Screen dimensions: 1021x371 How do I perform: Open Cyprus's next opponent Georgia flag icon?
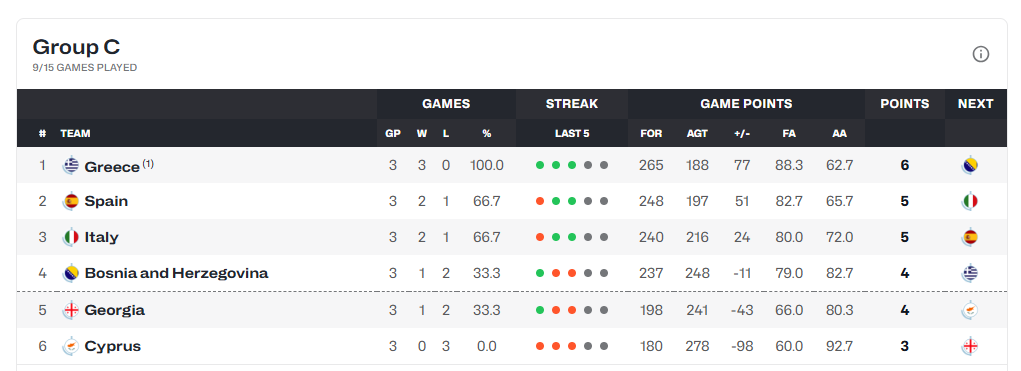[970, 346]
